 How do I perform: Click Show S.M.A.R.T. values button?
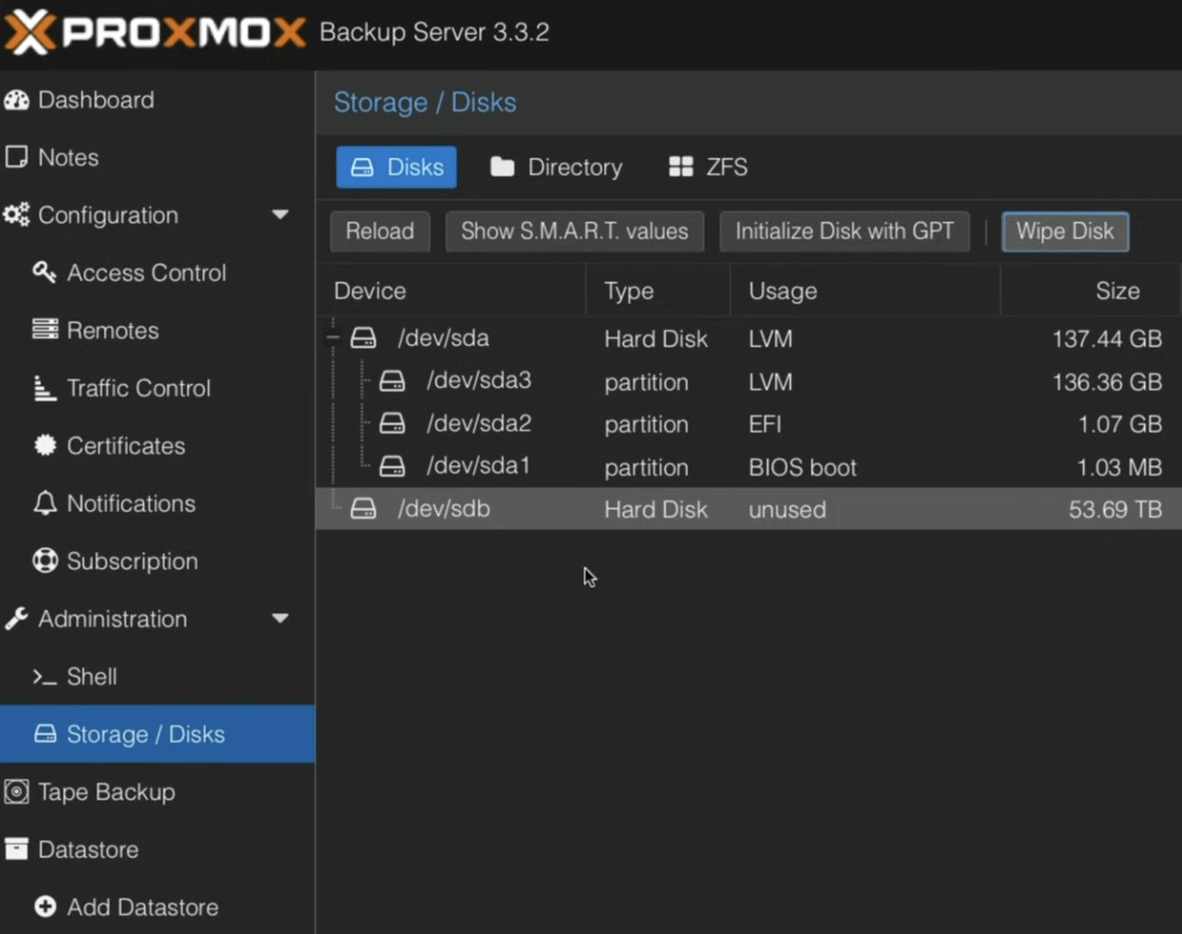(x=574, y=231)
